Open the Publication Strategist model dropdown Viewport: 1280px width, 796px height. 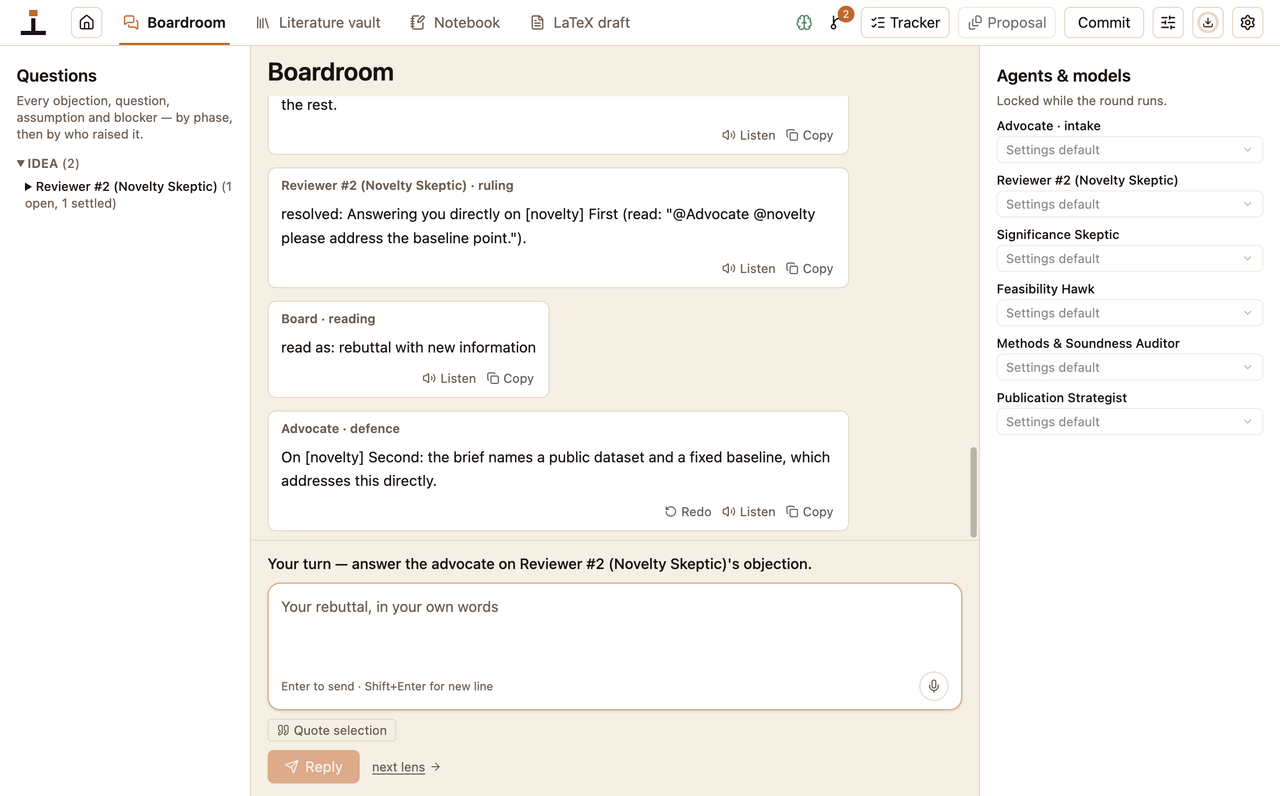1130,422
